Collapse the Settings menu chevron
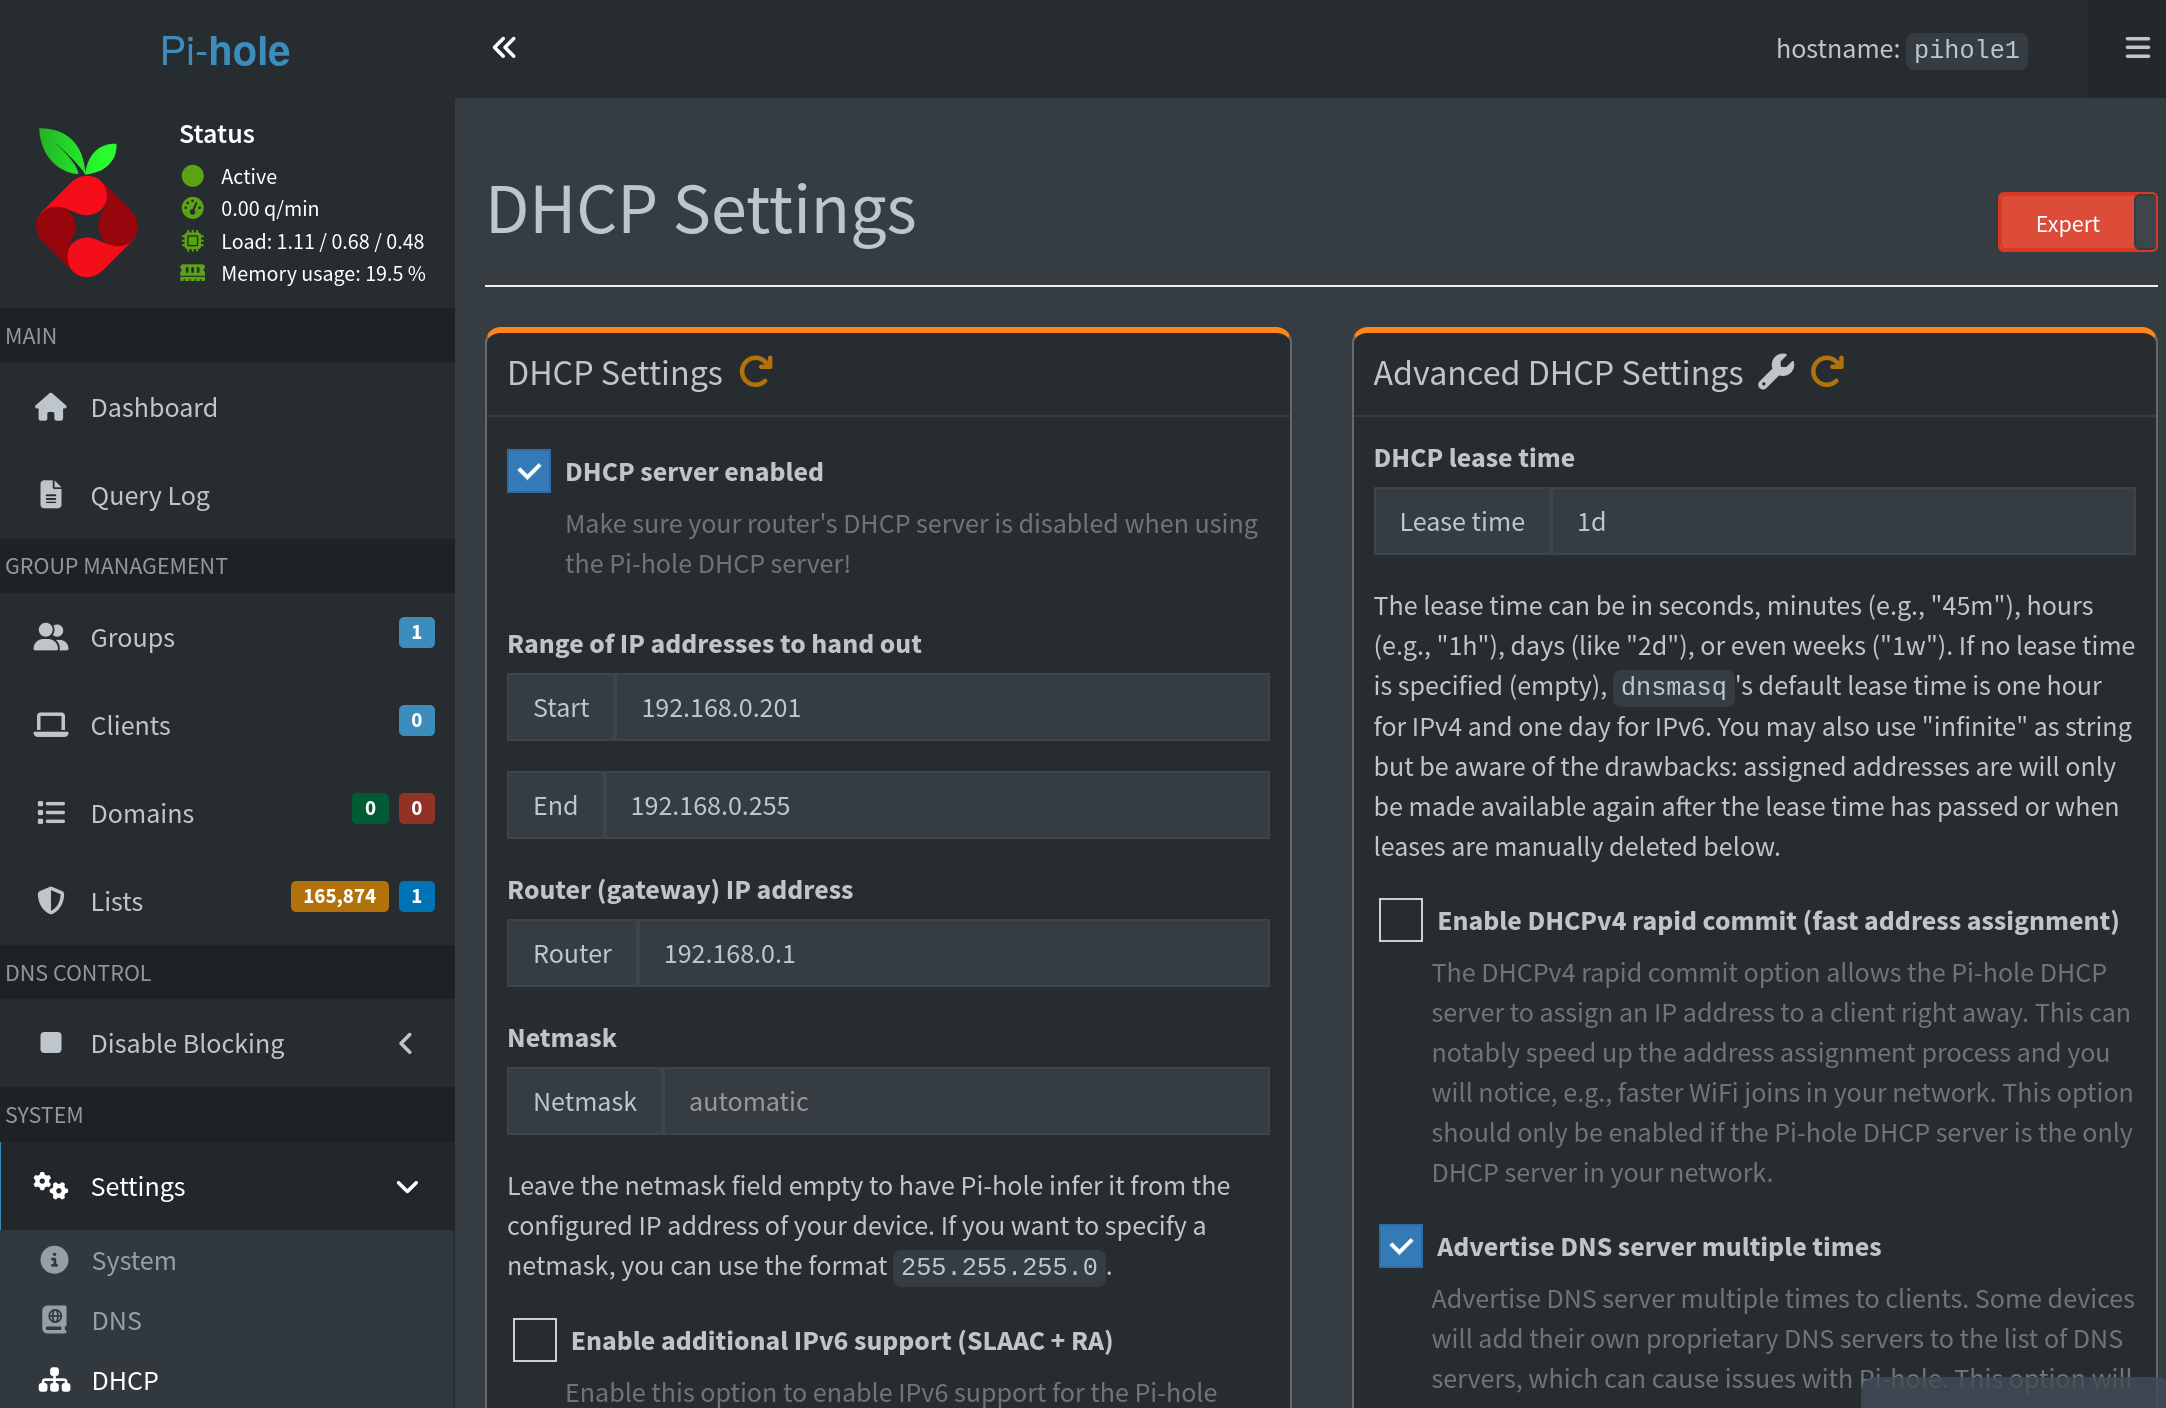 coord(407,1187)
